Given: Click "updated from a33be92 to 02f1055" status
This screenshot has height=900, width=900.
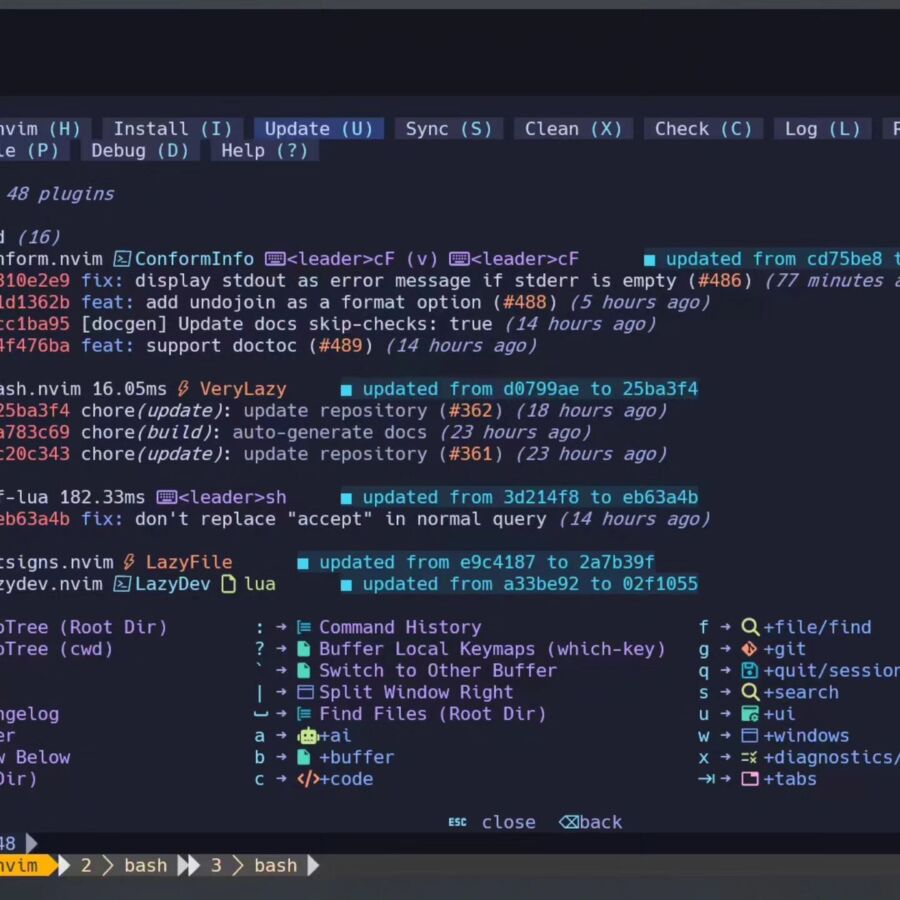Looking at the screenshot, I should tap(519, 584).
